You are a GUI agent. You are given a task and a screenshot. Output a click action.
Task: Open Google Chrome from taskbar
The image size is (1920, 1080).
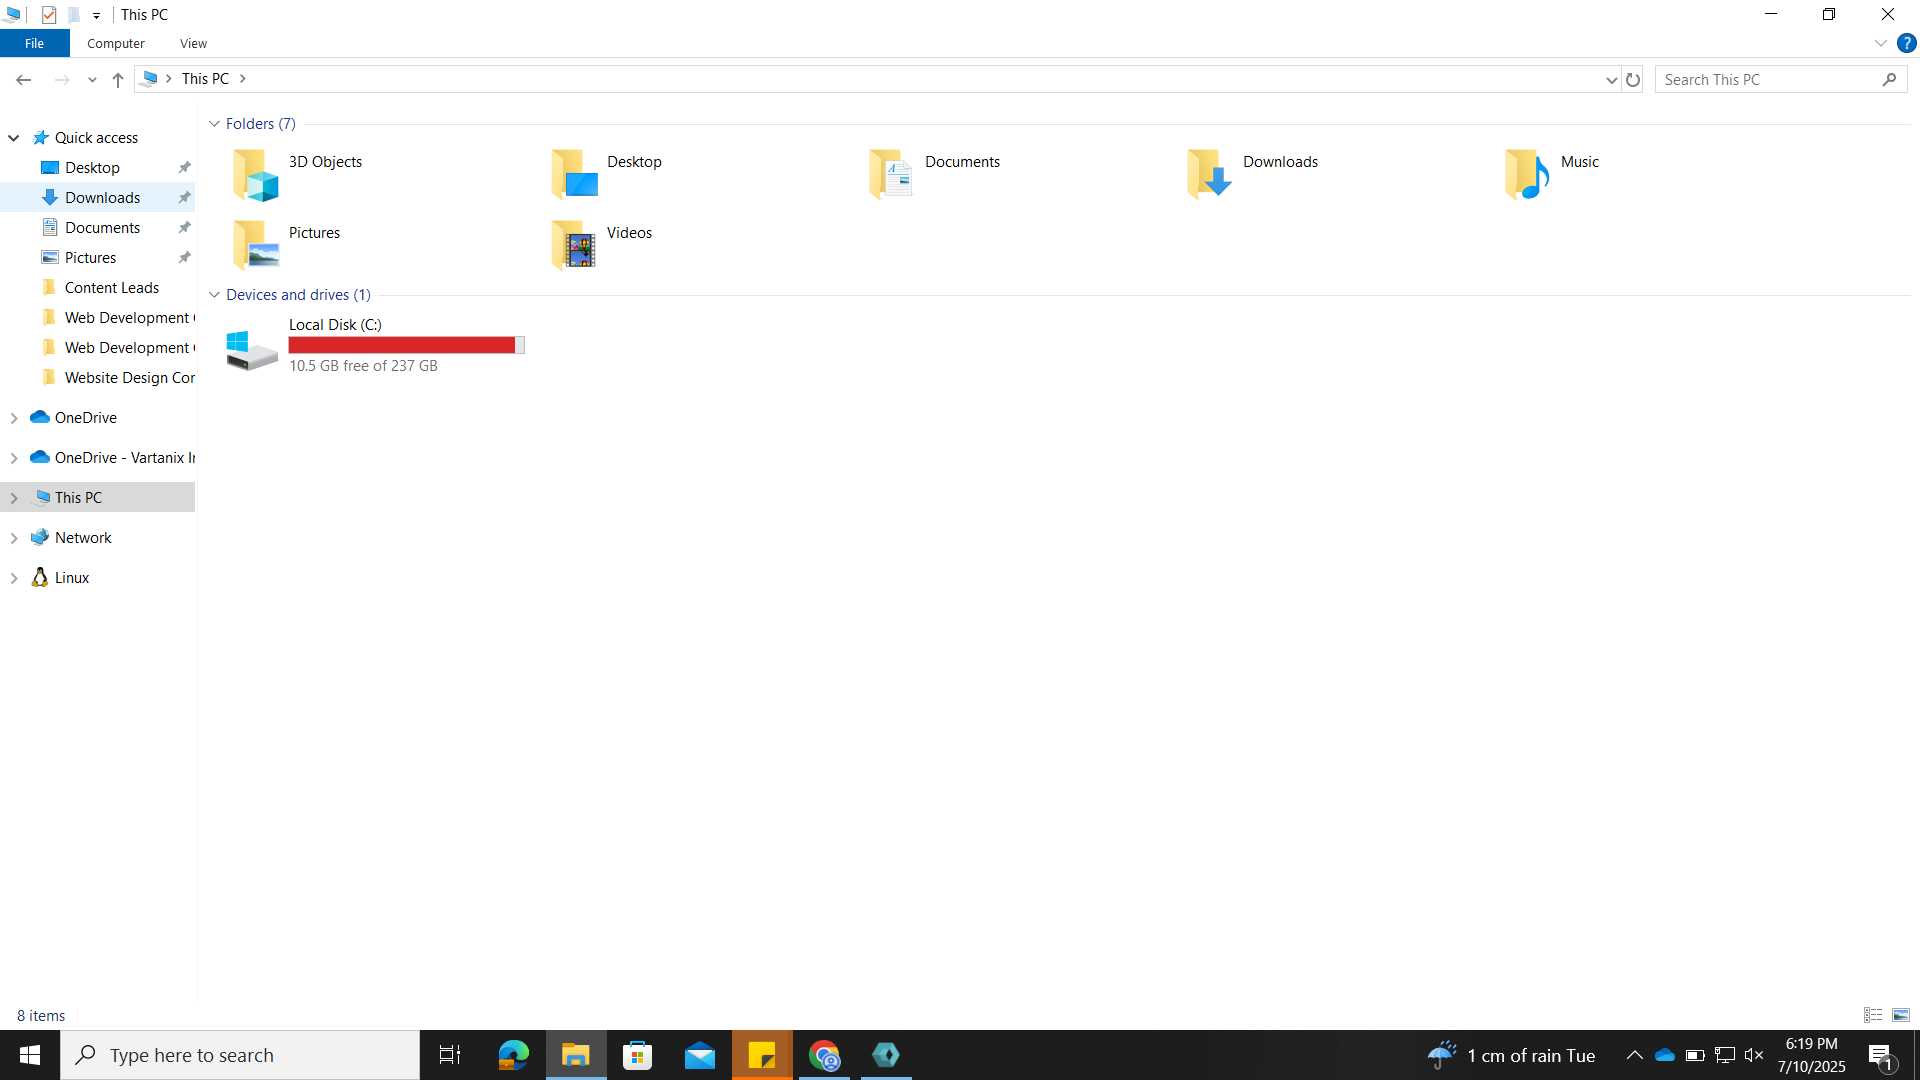click(824, 1055)
